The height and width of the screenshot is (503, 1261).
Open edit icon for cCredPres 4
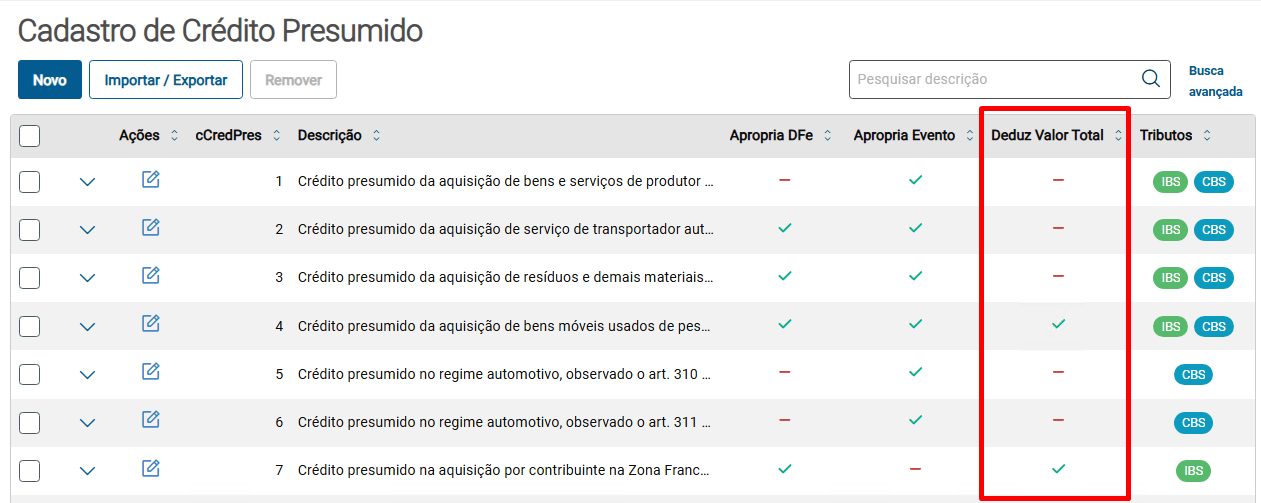pos(151,323)
